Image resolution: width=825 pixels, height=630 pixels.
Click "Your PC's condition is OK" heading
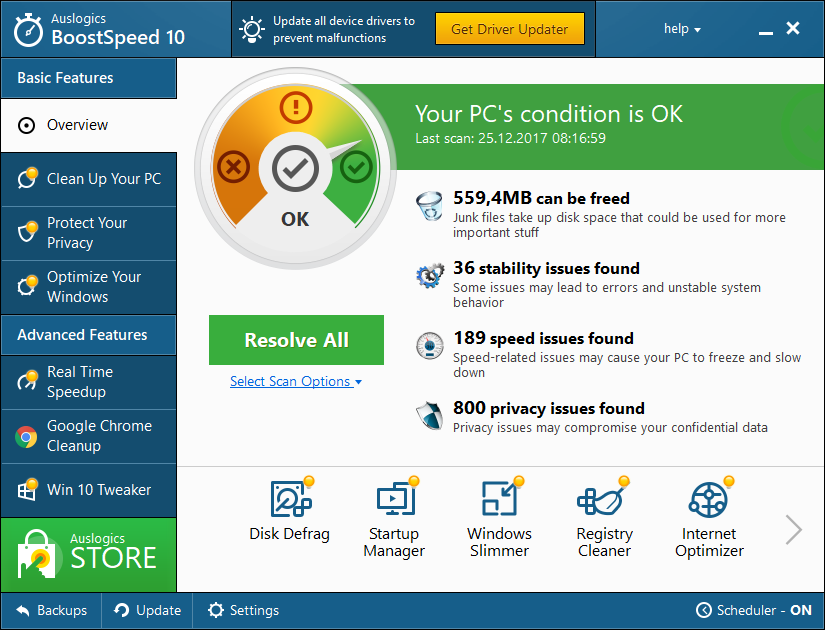[549, 114]
